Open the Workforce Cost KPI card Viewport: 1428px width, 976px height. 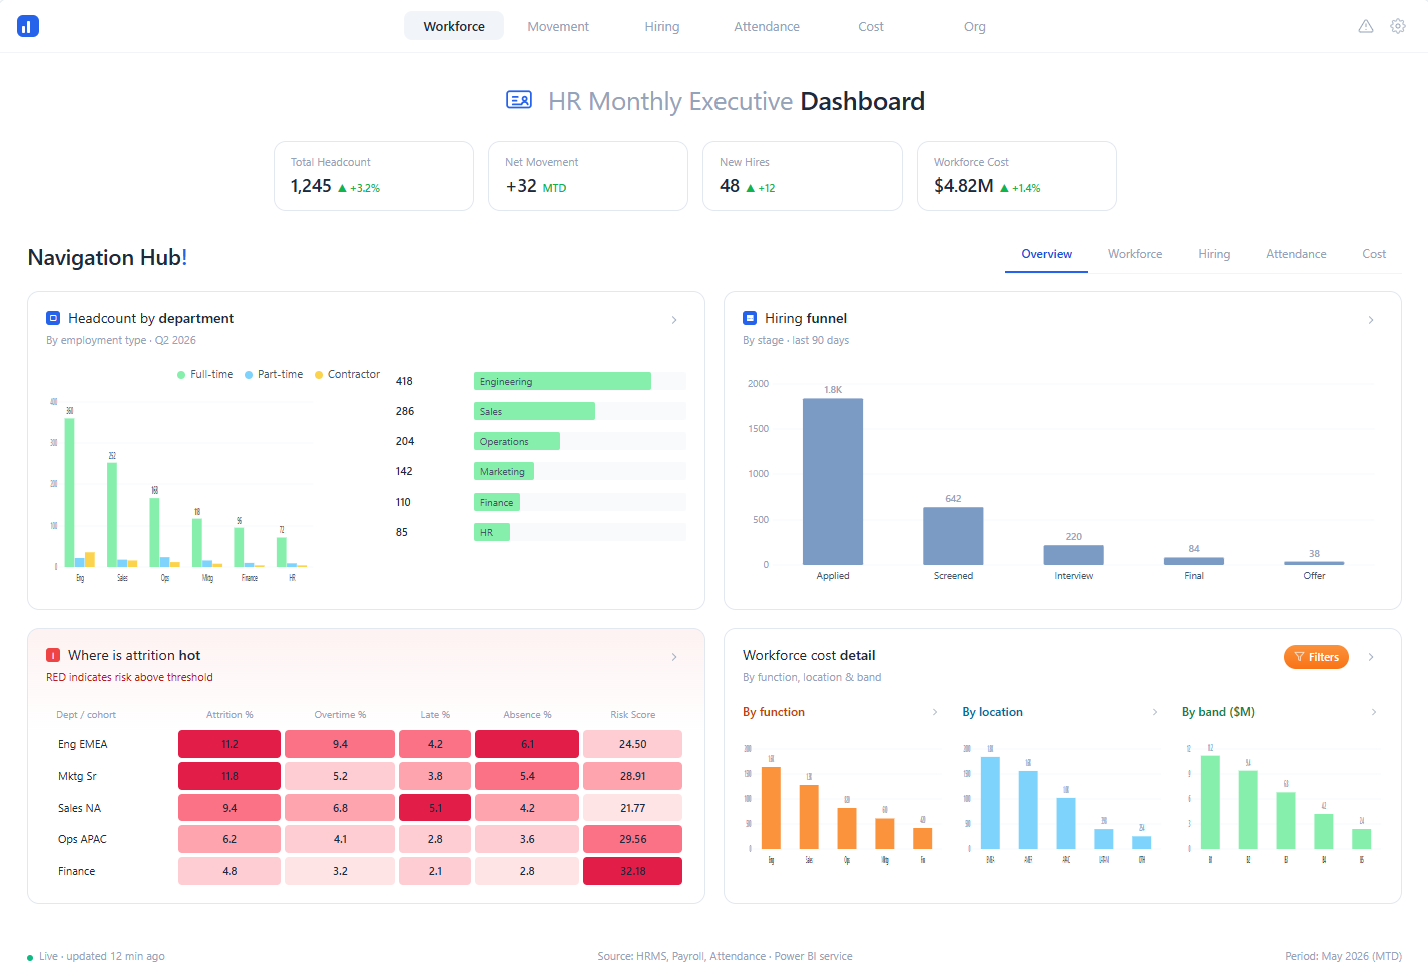pyautogui.click(x=1017, y=176)
